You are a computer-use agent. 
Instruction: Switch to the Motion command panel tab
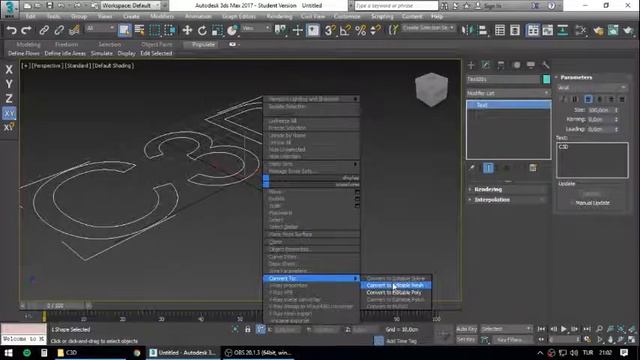516,65
